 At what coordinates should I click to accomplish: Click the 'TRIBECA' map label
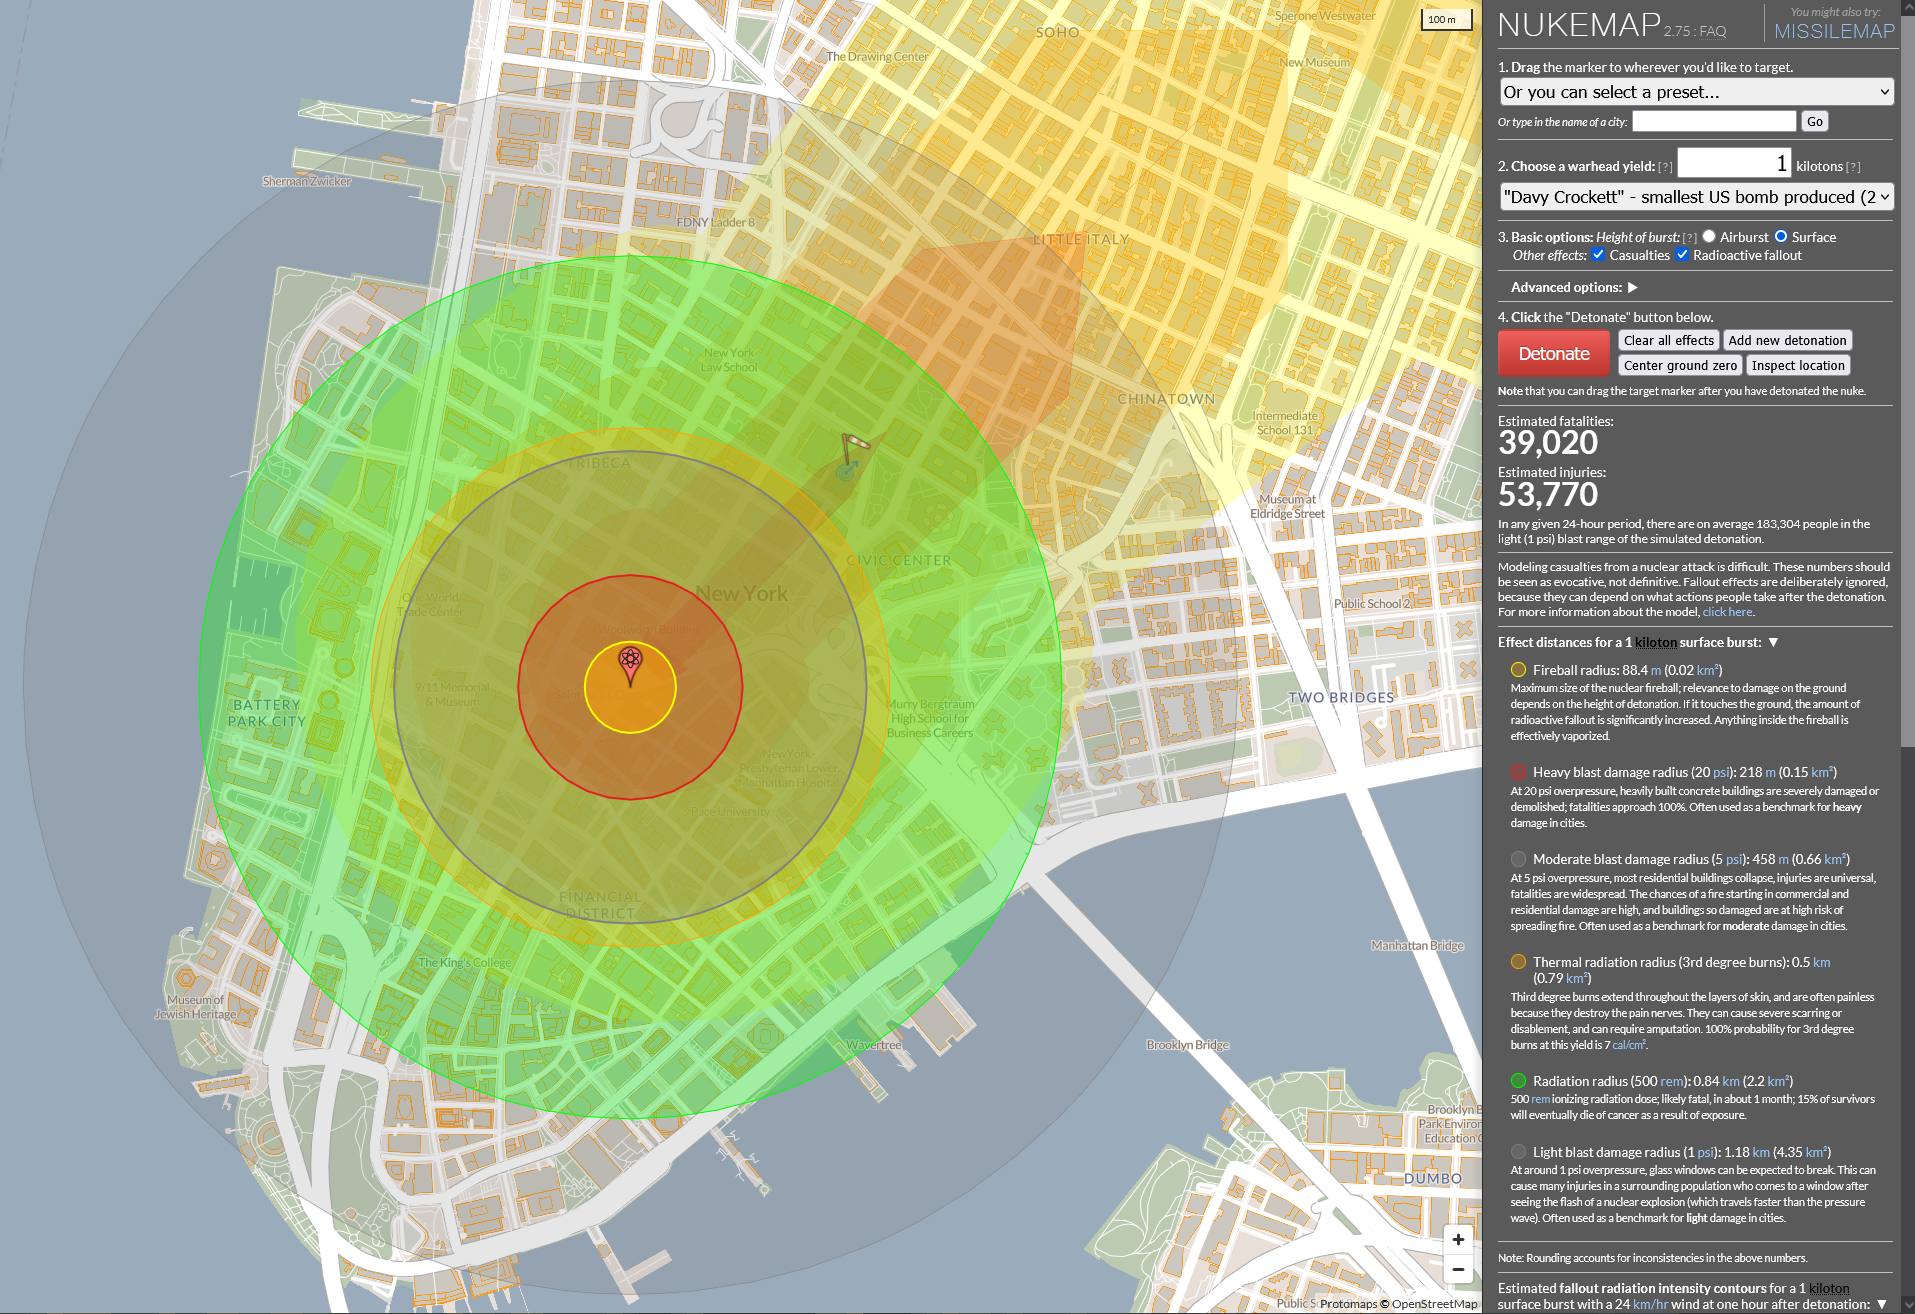pyautogui.click(x=599, y=463)
